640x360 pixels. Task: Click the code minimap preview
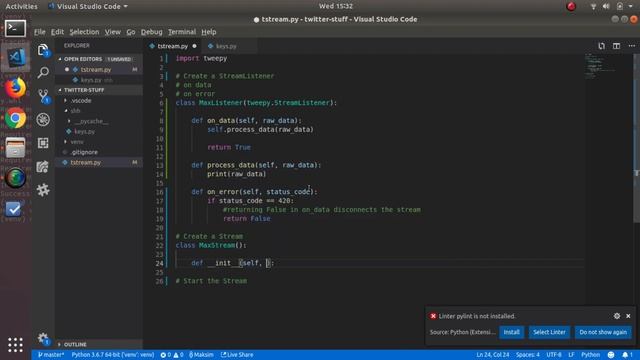pos(608,67)
